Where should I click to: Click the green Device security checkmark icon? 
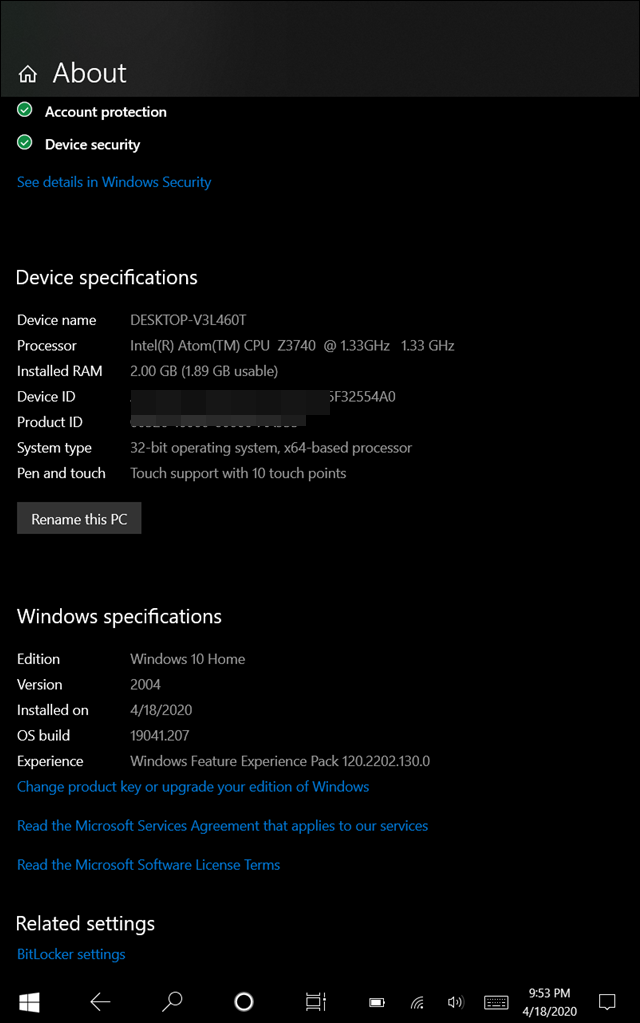pyautogui.click(x=26, y=143)
